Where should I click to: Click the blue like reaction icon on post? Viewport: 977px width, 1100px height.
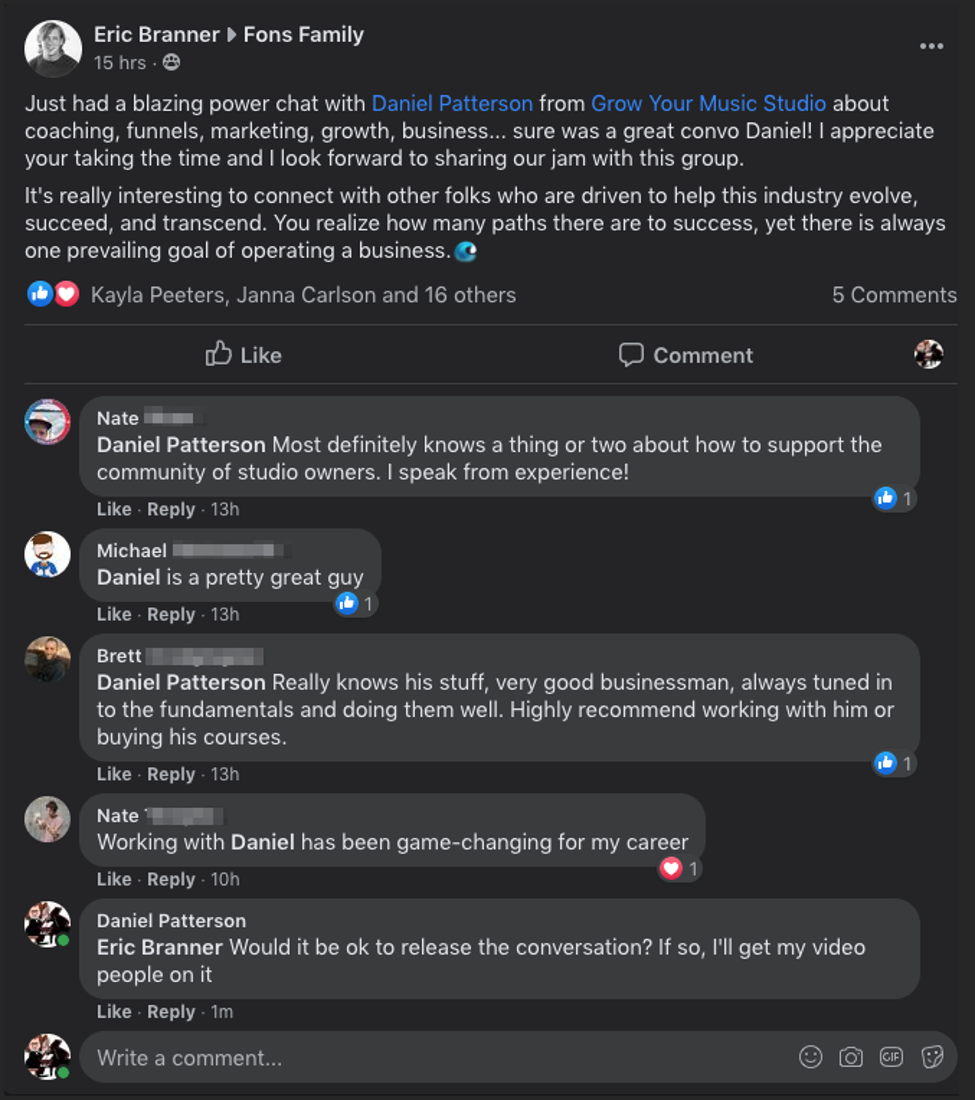(x=40, y=294)
